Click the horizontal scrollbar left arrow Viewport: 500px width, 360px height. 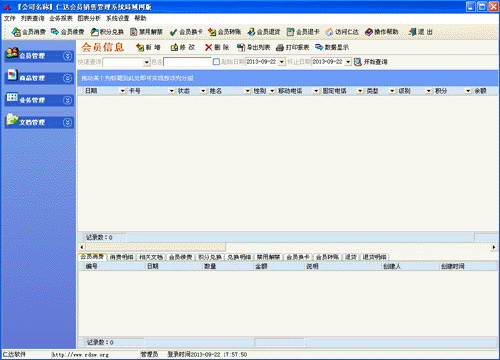(82, 247)
